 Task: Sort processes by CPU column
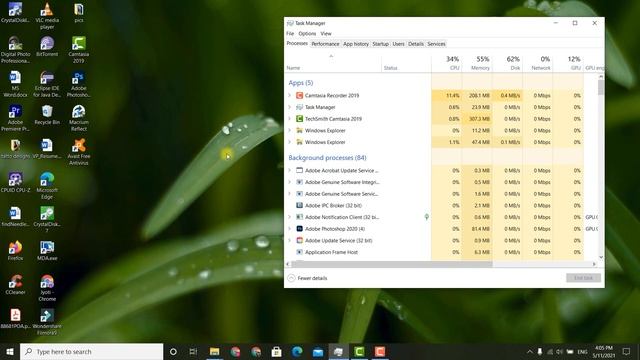pos(447,63)
